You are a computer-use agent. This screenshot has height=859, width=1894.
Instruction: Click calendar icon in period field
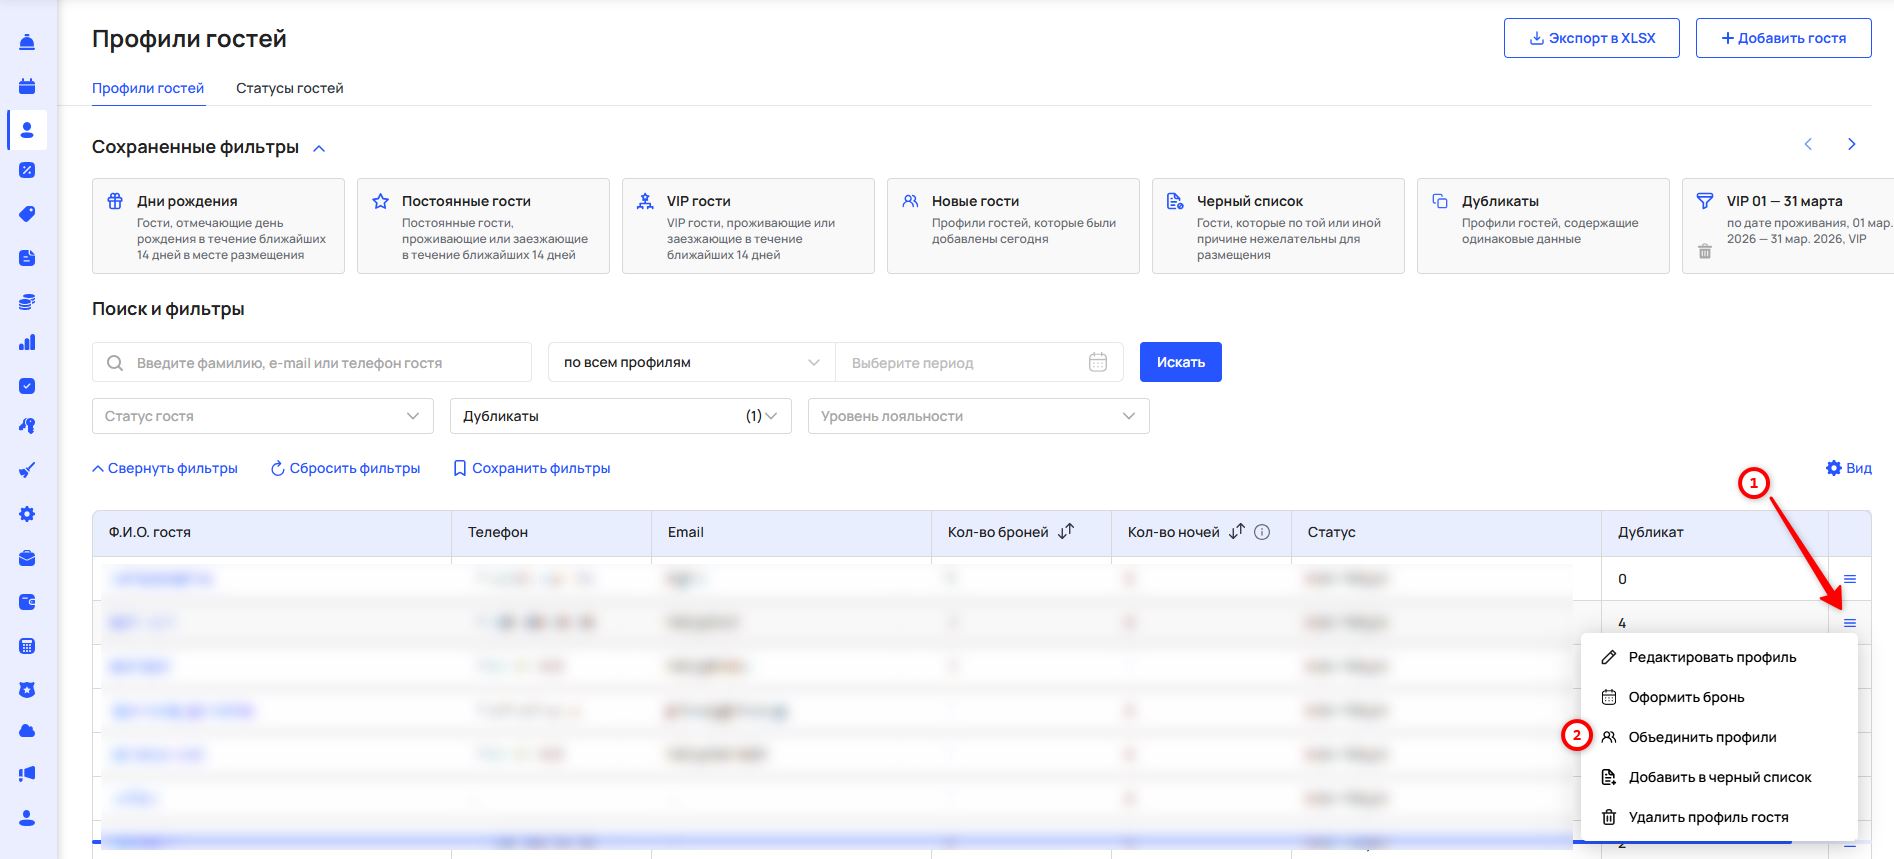click(1097, 363)
